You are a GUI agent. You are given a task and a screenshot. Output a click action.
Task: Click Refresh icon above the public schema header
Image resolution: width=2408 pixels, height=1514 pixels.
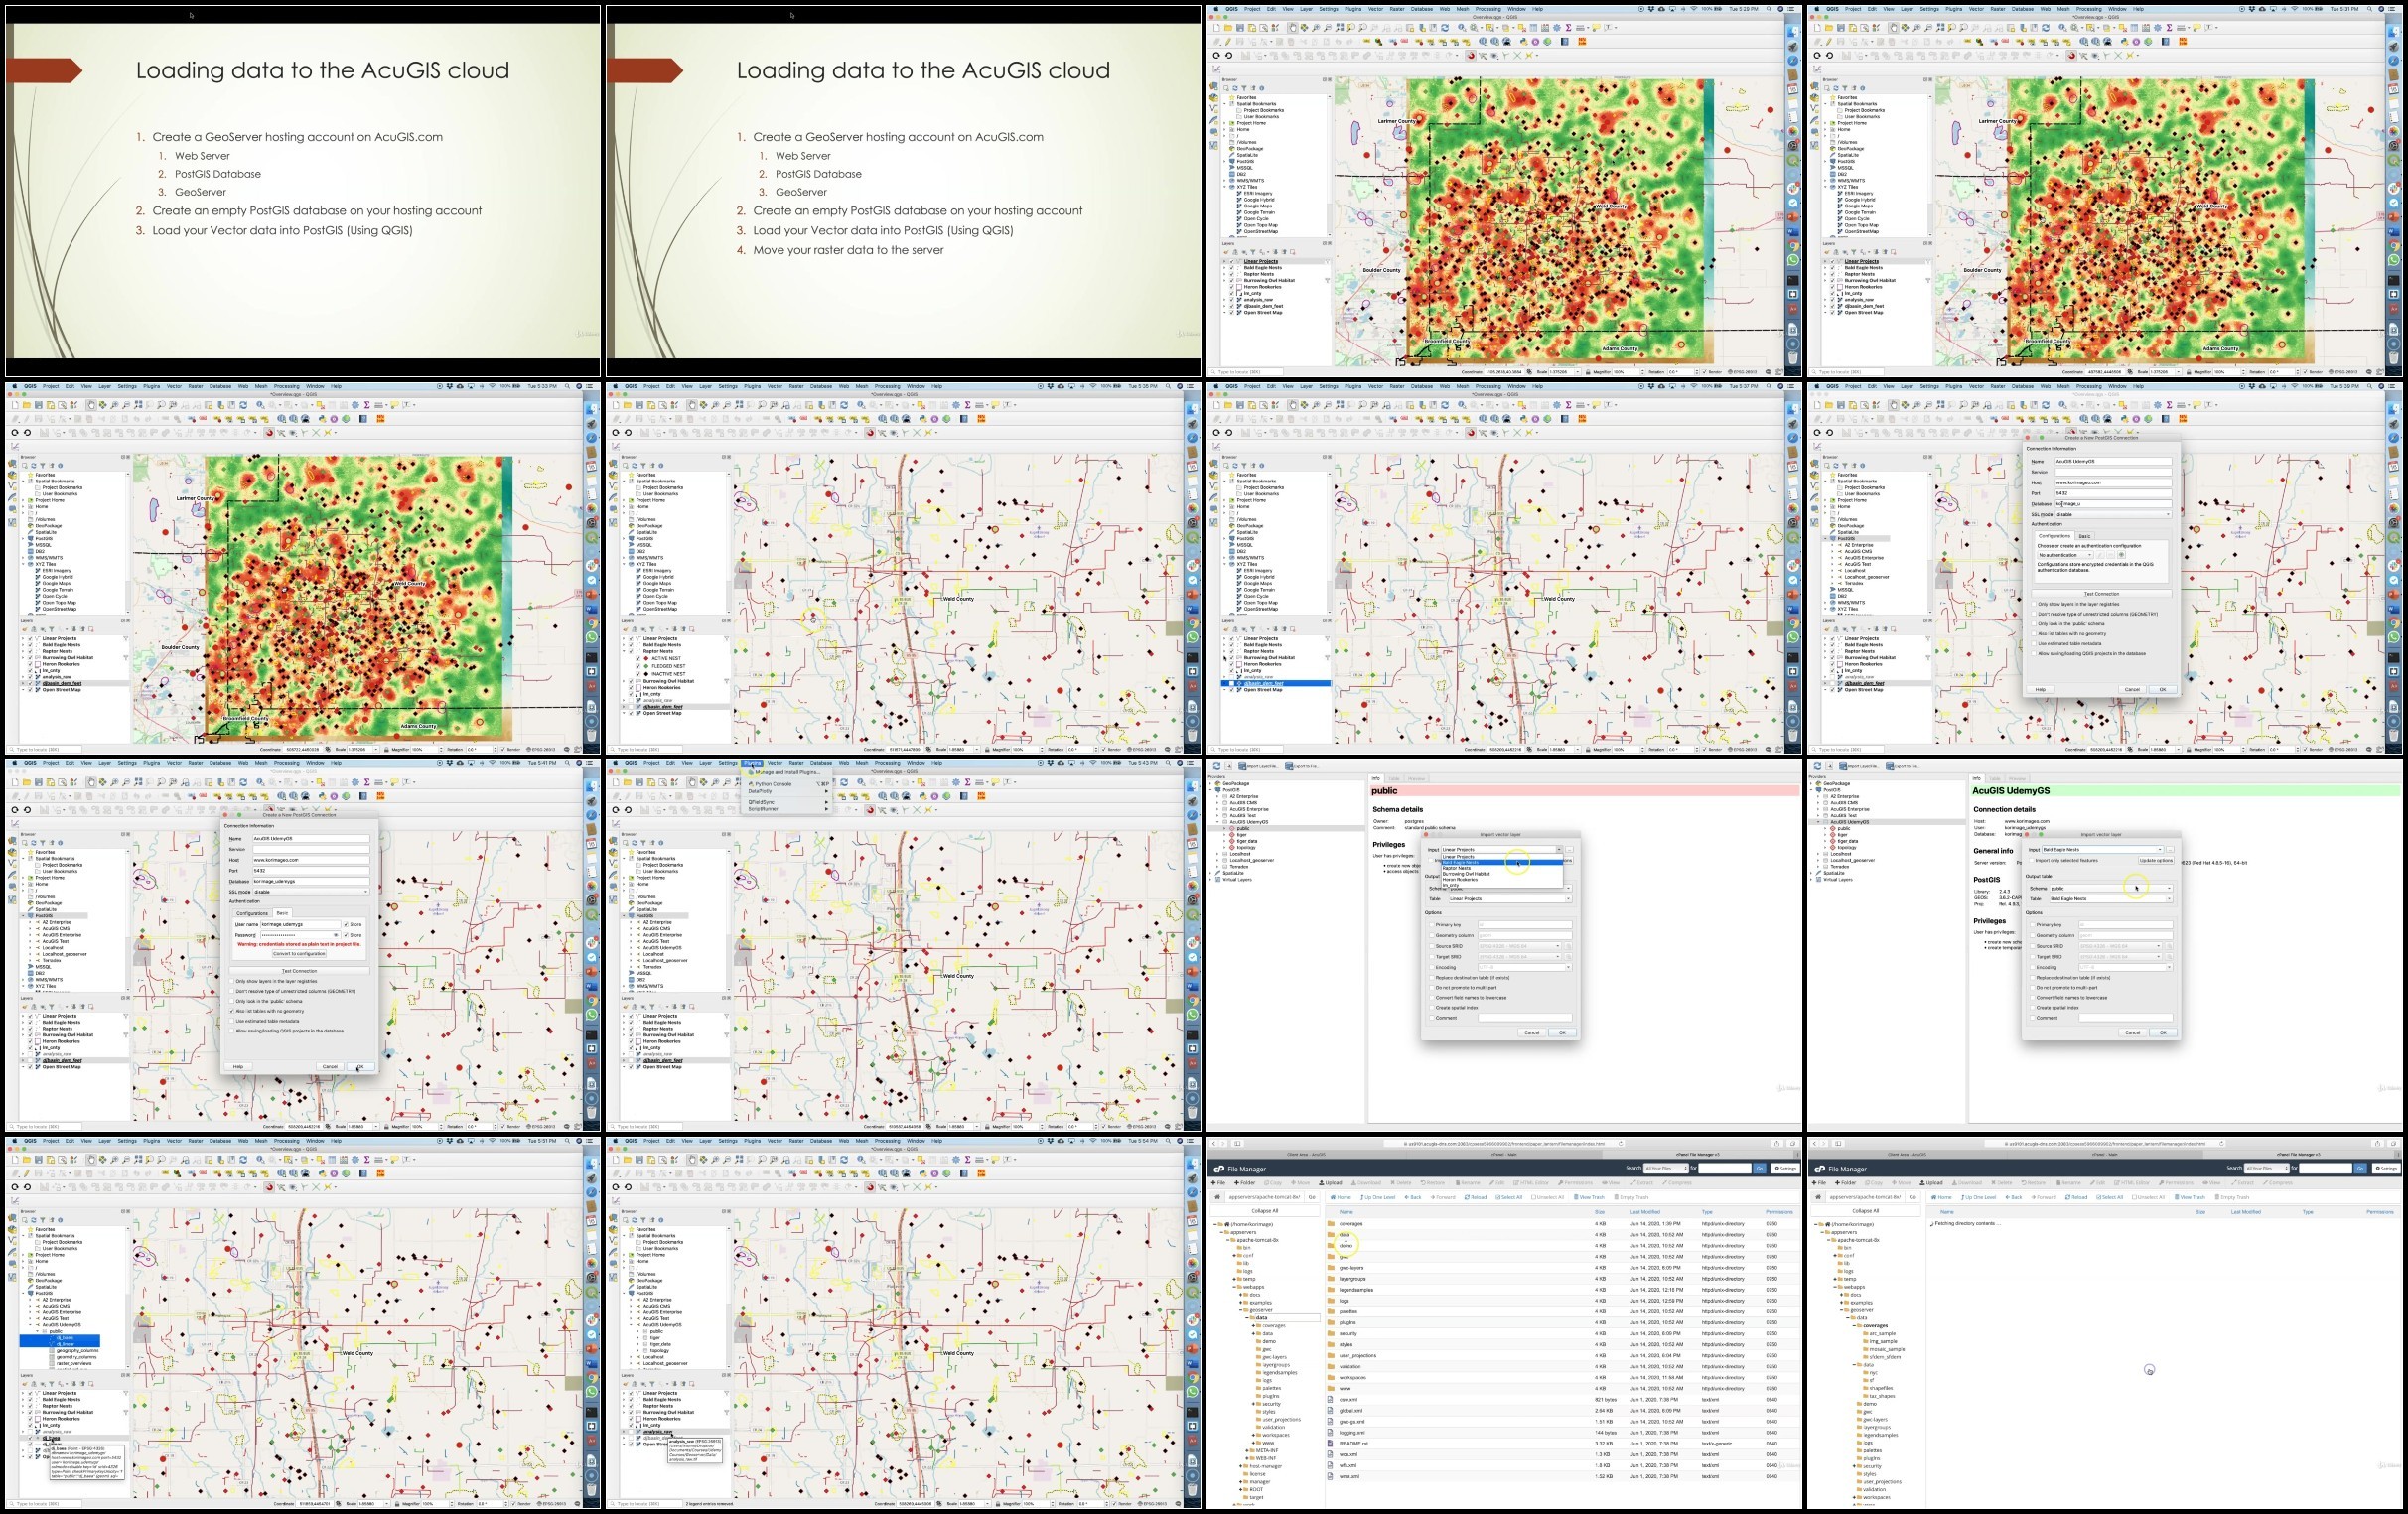point(1217,767)
